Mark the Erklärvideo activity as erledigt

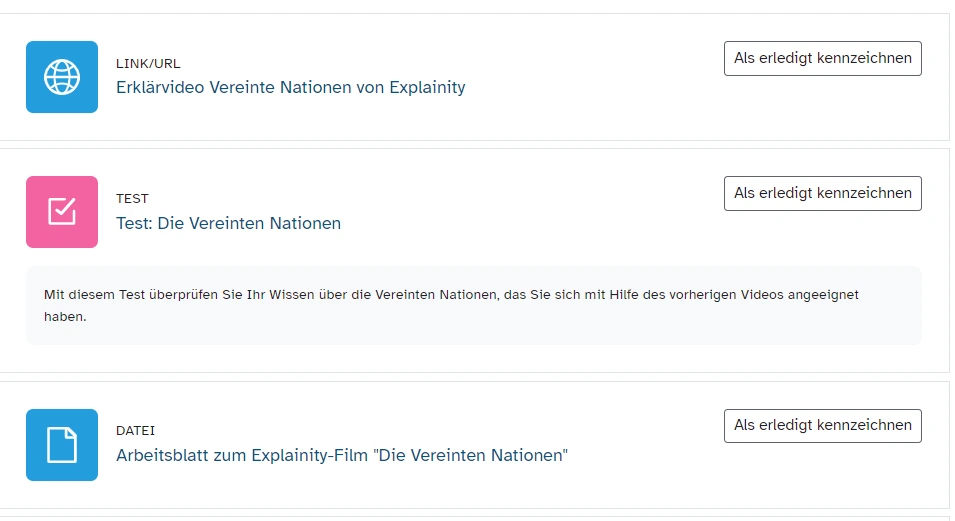click(822, 58)
